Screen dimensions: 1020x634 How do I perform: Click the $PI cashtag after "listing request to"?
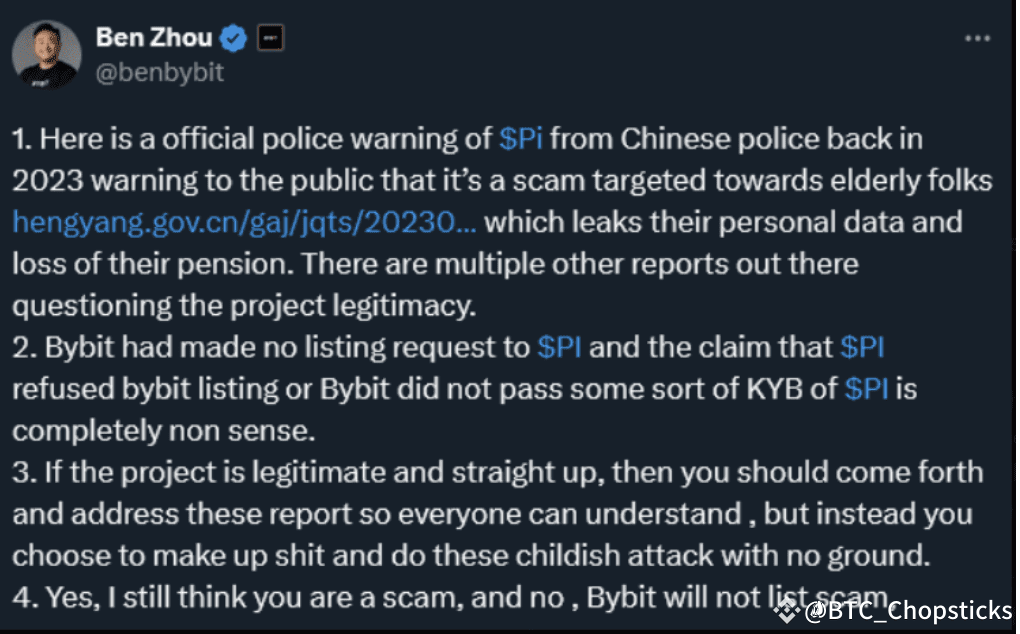point(561,347)
